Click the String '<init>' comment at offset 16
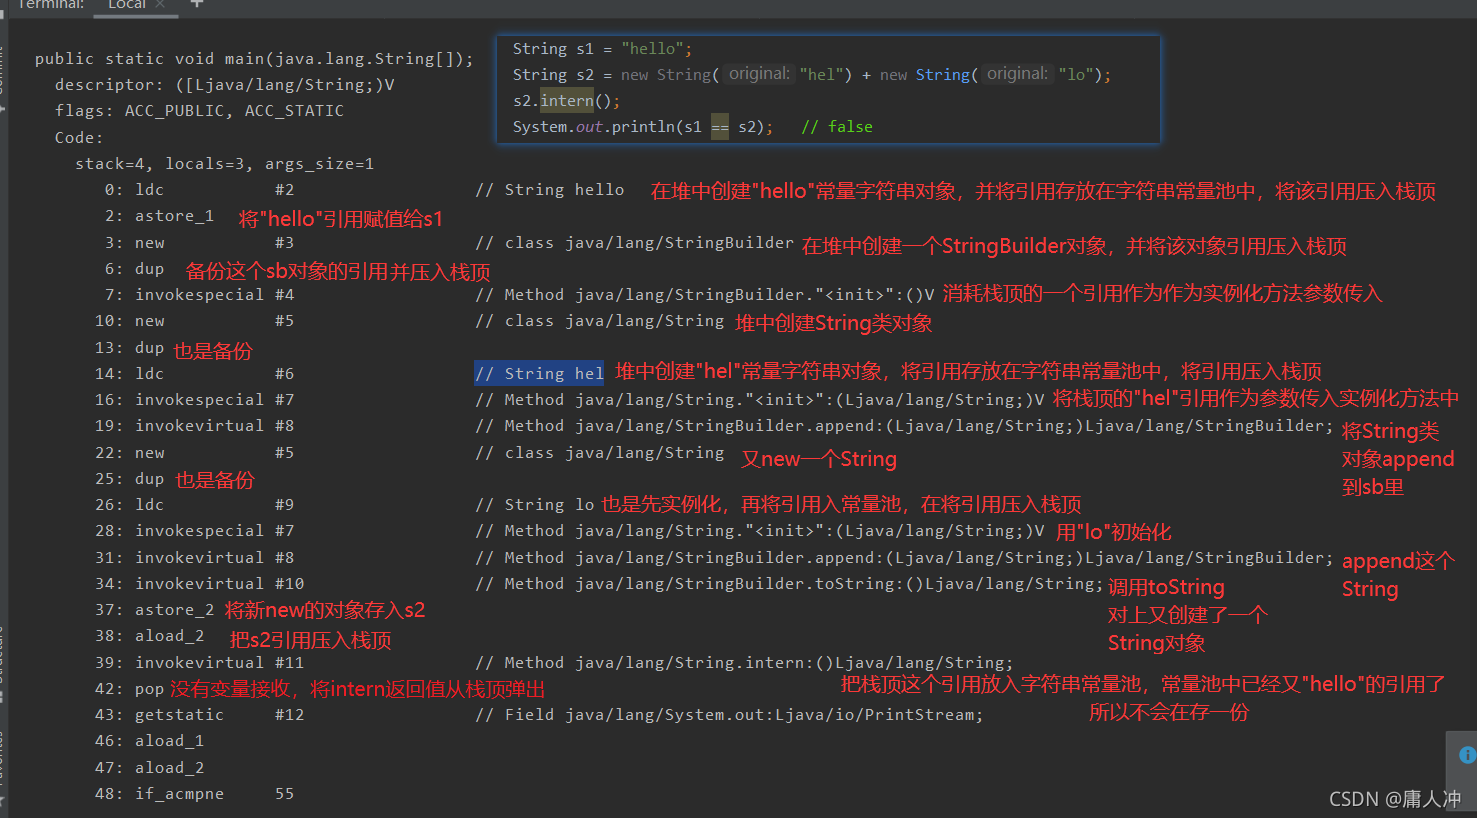This screenshot has width=1477, height=818. (759, 400)
